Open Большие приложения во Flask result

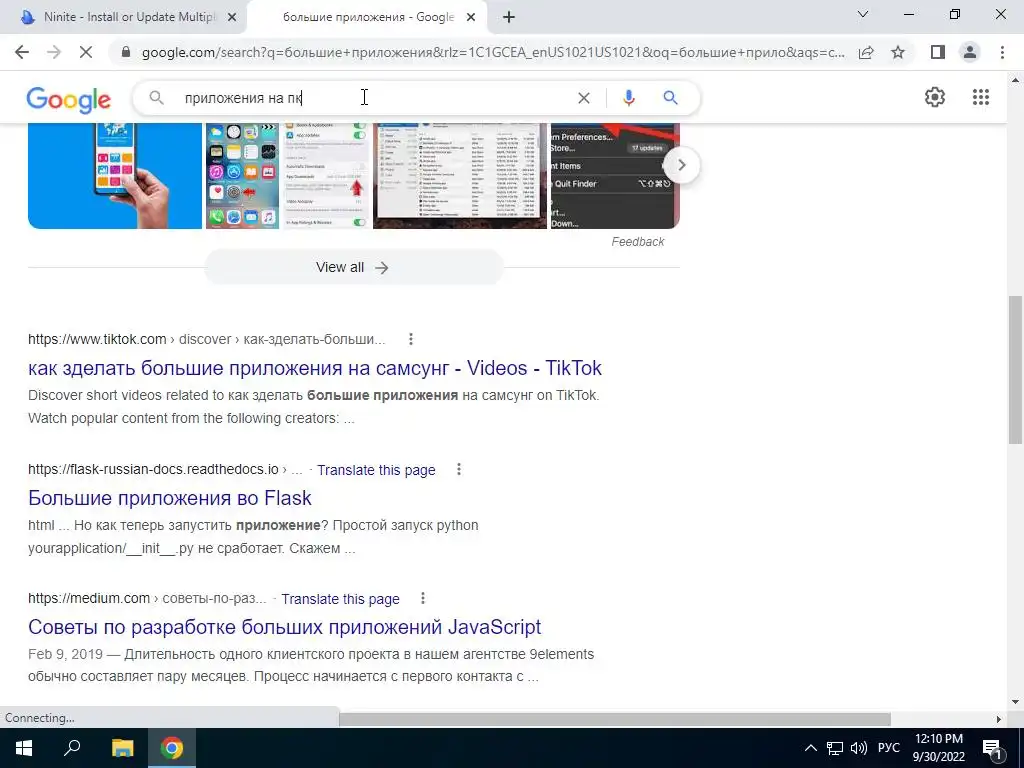170,498
